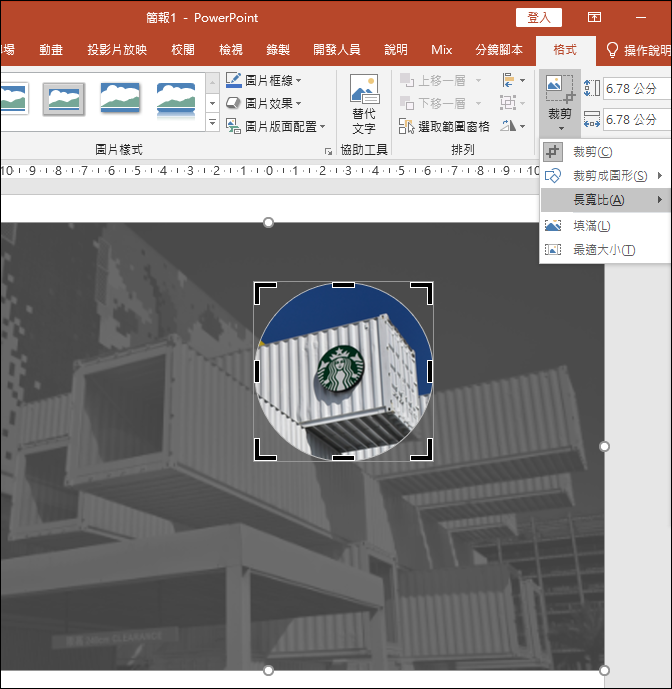Switch to the 開發人員 tab
672x689 pixels.
point(337,50)
